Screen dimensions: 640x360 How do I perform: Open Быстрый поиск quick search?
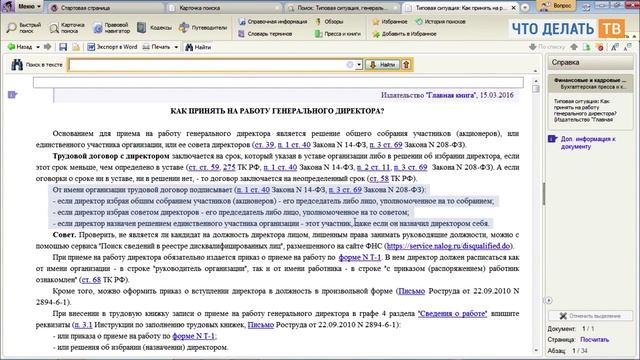click(x=24, y=28)
